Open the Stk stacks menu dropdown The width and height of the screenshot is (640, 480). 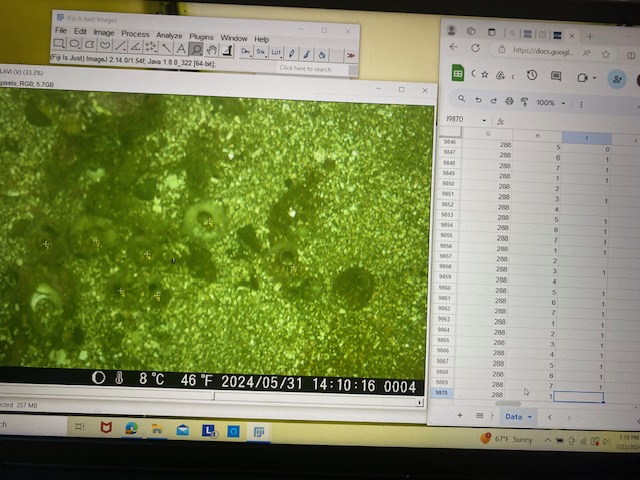coord(261,52)
